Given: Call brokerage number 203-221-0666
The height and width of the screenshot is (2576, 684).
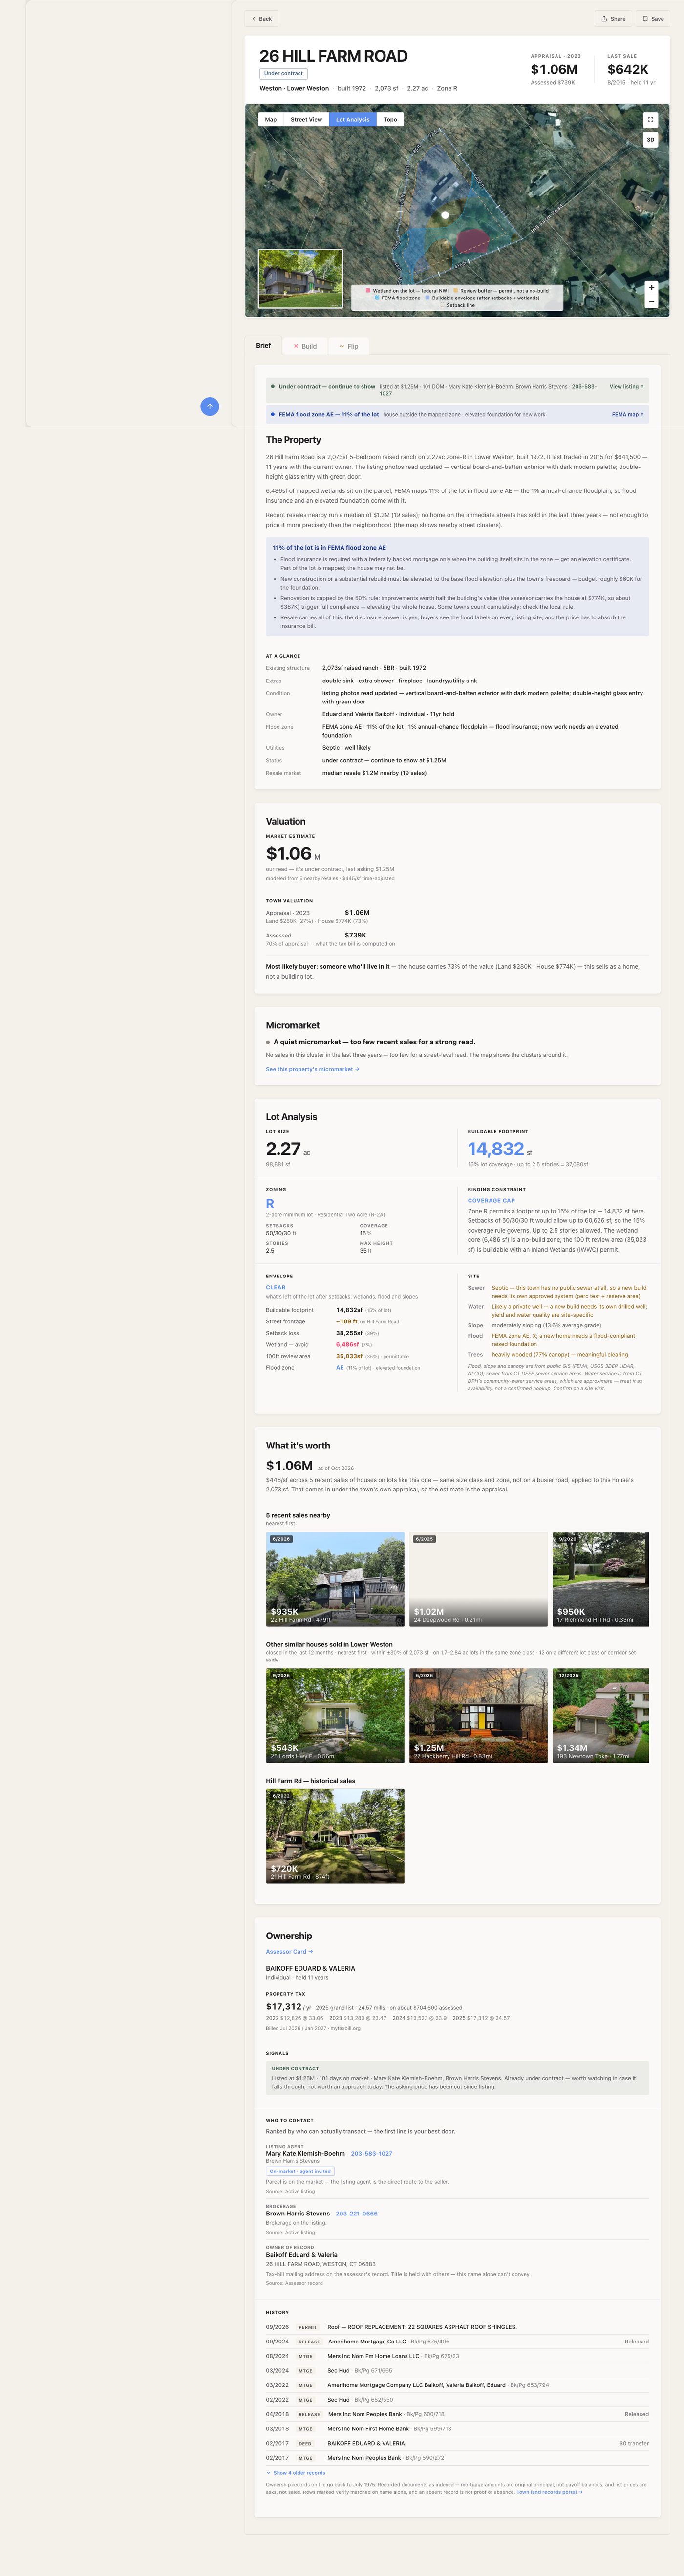Looking at the screenshot, I should tap(357, 2213).
